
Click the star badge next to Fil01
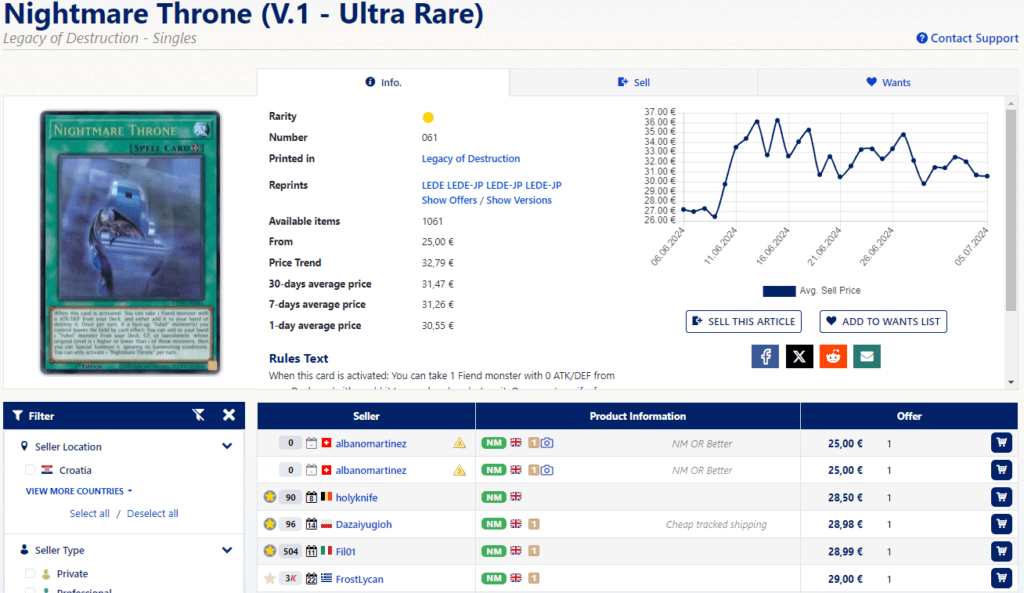[x=270, y=551]
